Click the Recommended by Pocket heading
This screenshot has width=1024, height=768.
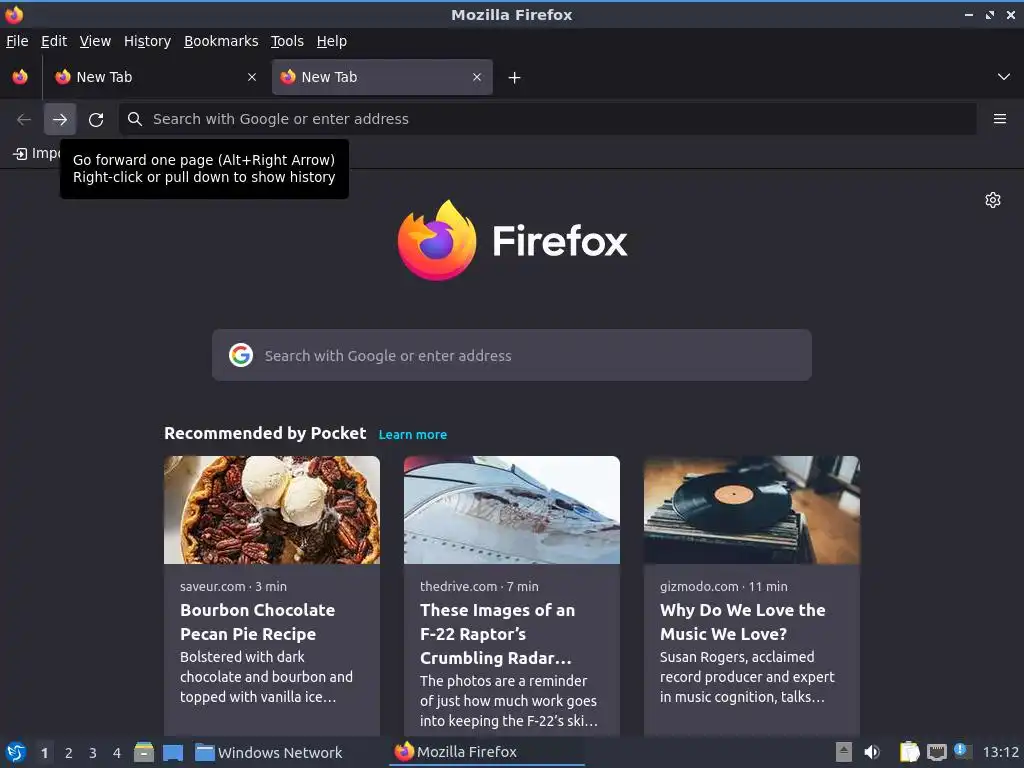point(265,434)
